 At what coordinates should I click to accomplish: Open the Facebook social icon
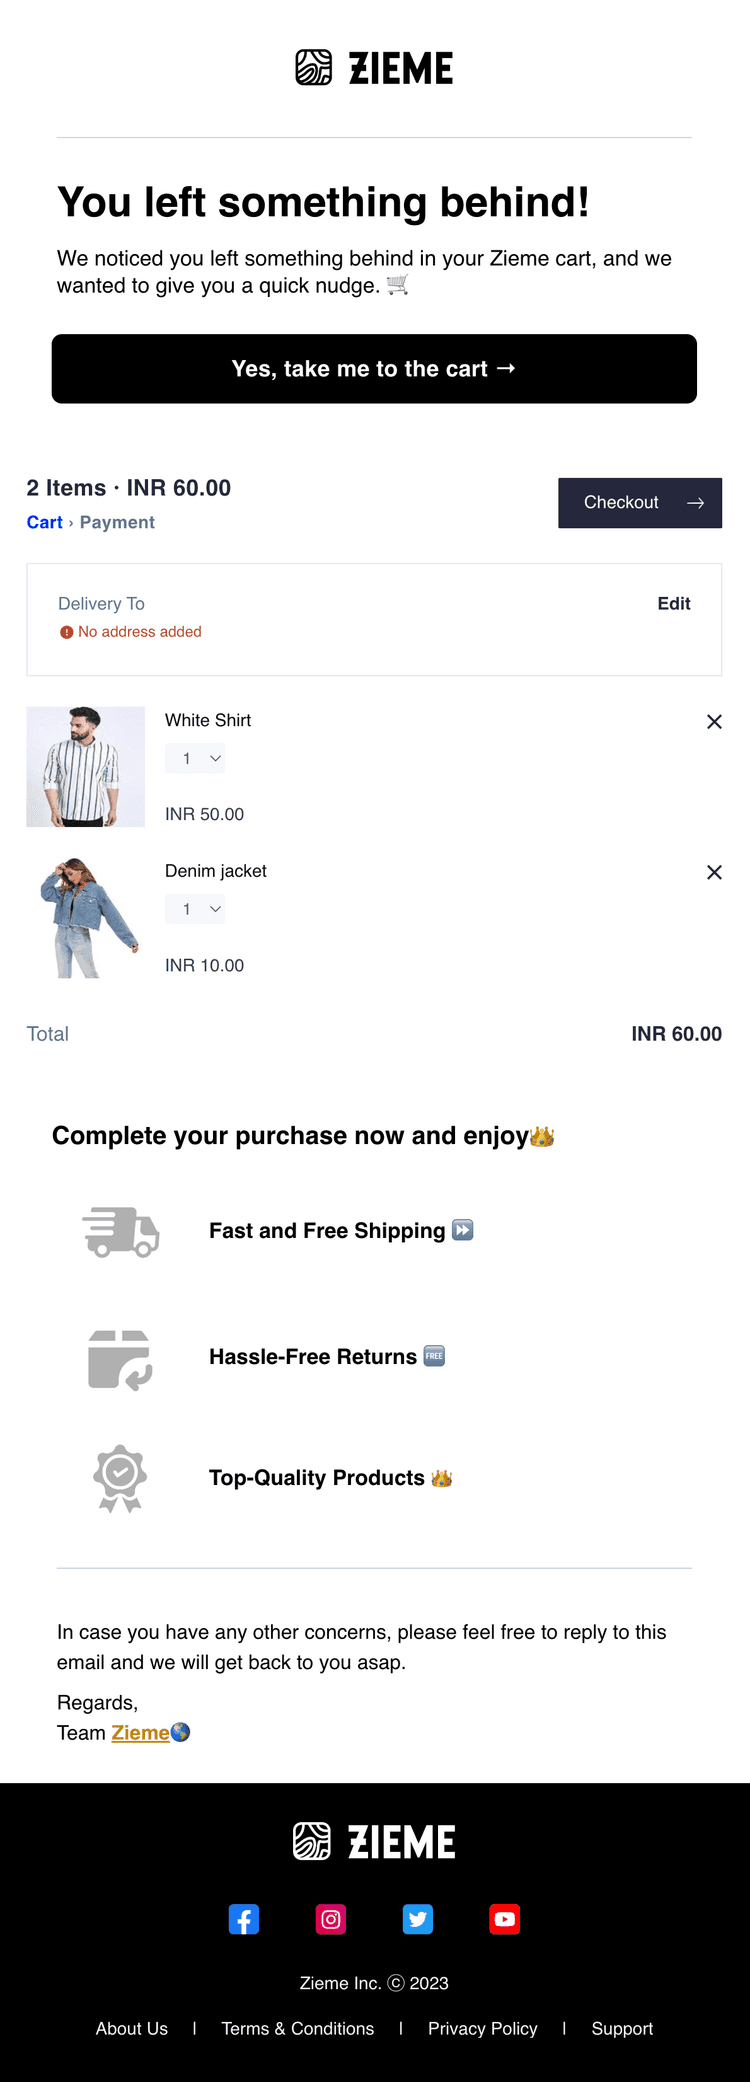coord(244,1919)
